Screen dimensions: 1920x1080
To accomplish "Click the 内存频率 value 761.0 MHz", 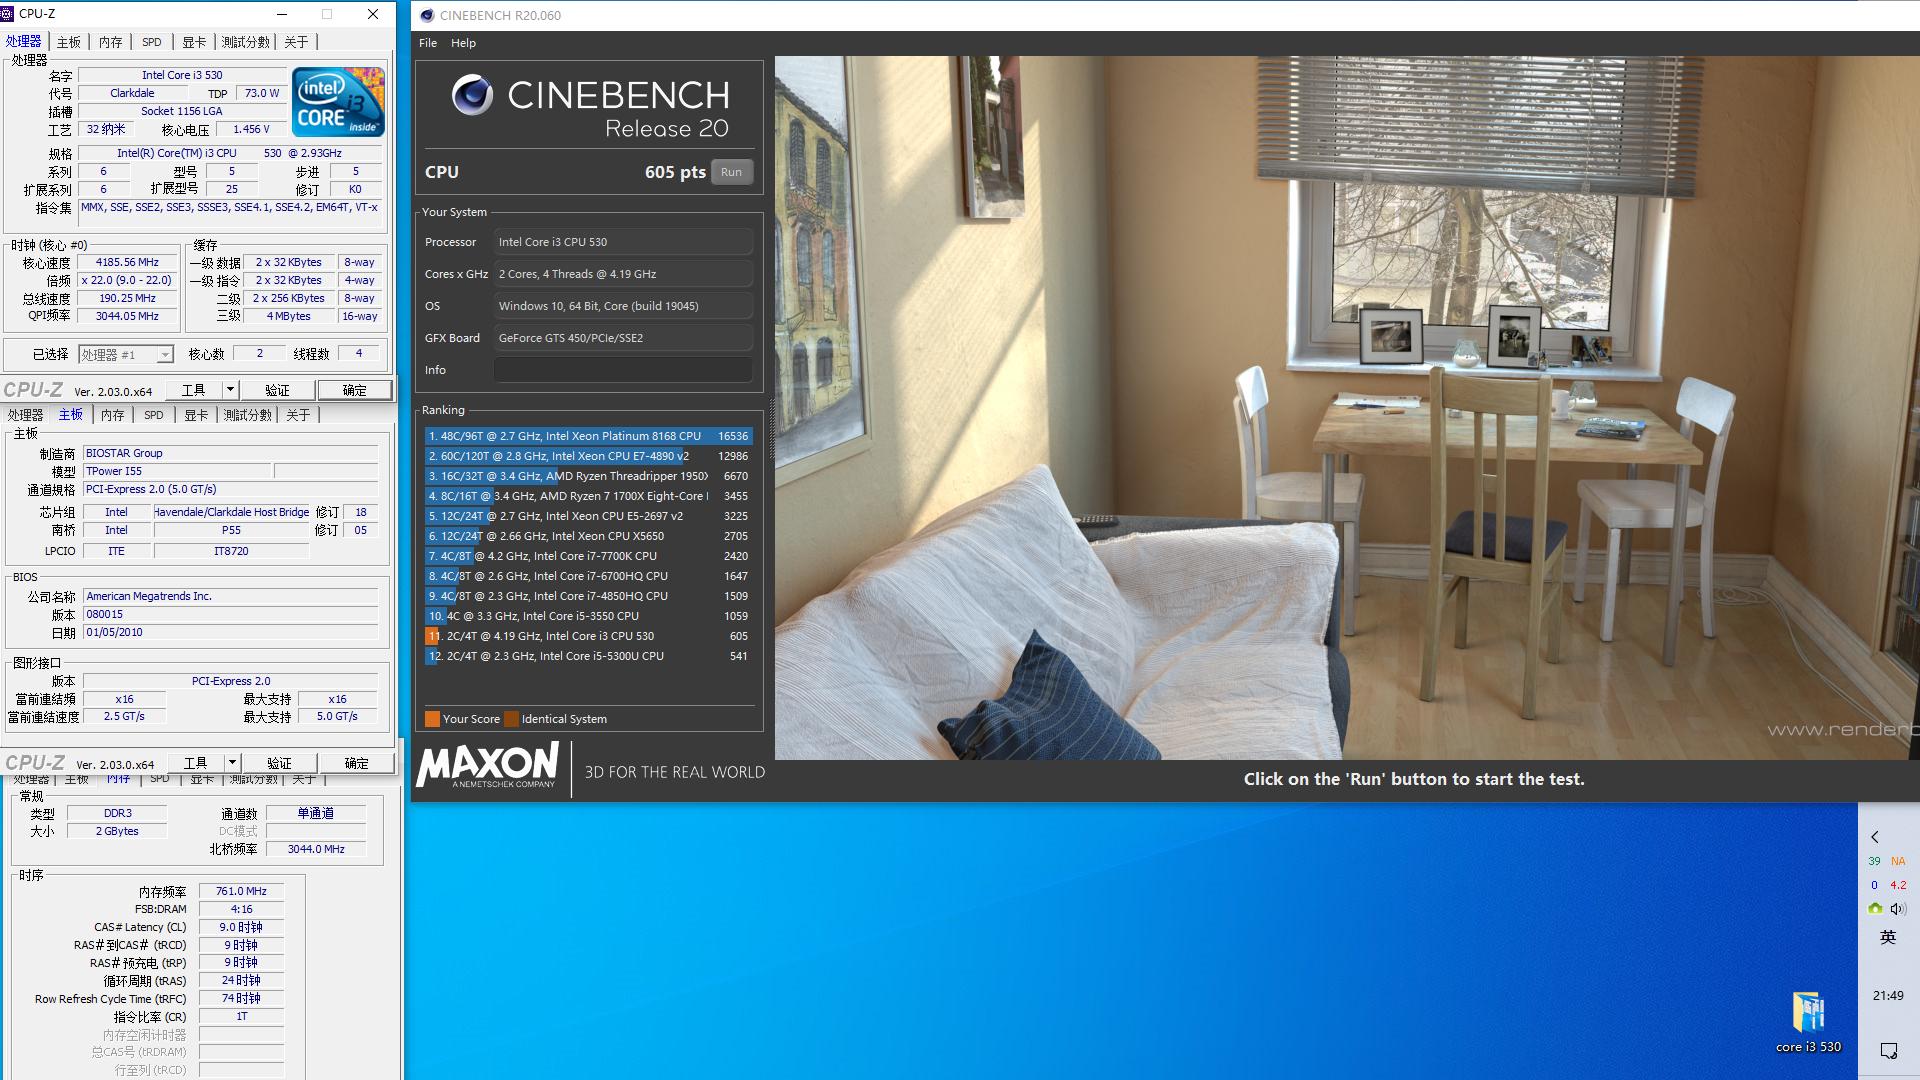I will pos(241,891).
